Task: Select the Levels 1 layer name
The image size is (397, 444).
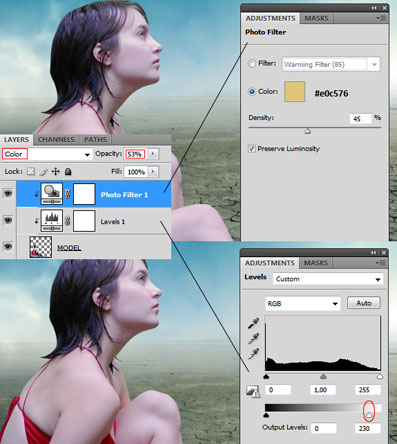Action: [x=113, y=222]
